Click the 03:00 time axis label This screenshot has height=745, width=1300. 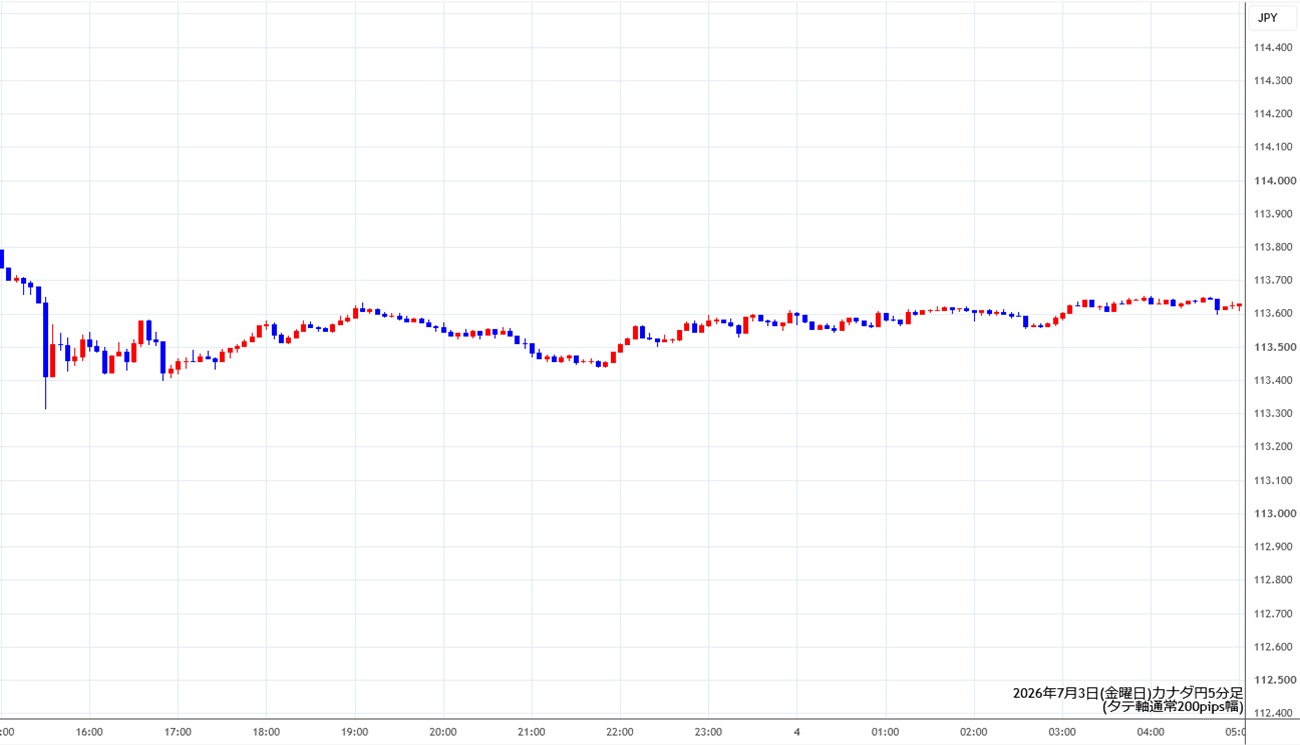(x=1062, y=732)
